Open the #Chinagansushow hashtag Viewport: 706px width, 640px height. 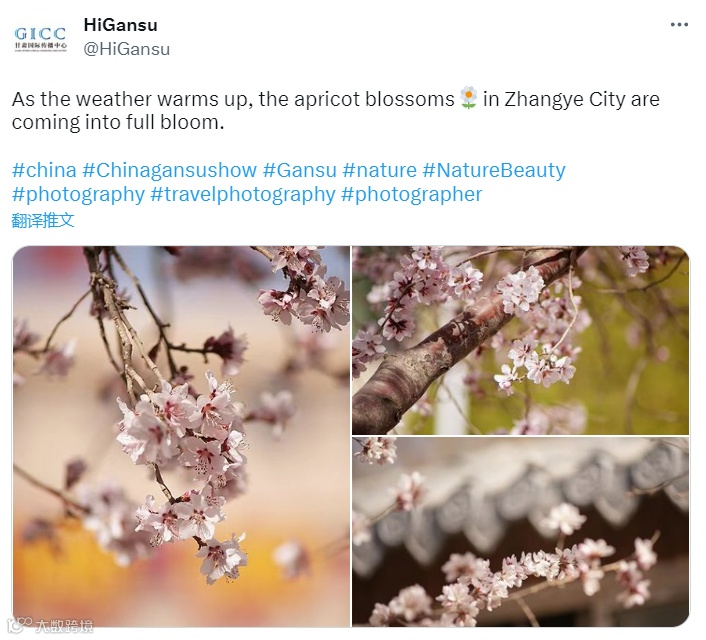(x=169, y=170)
